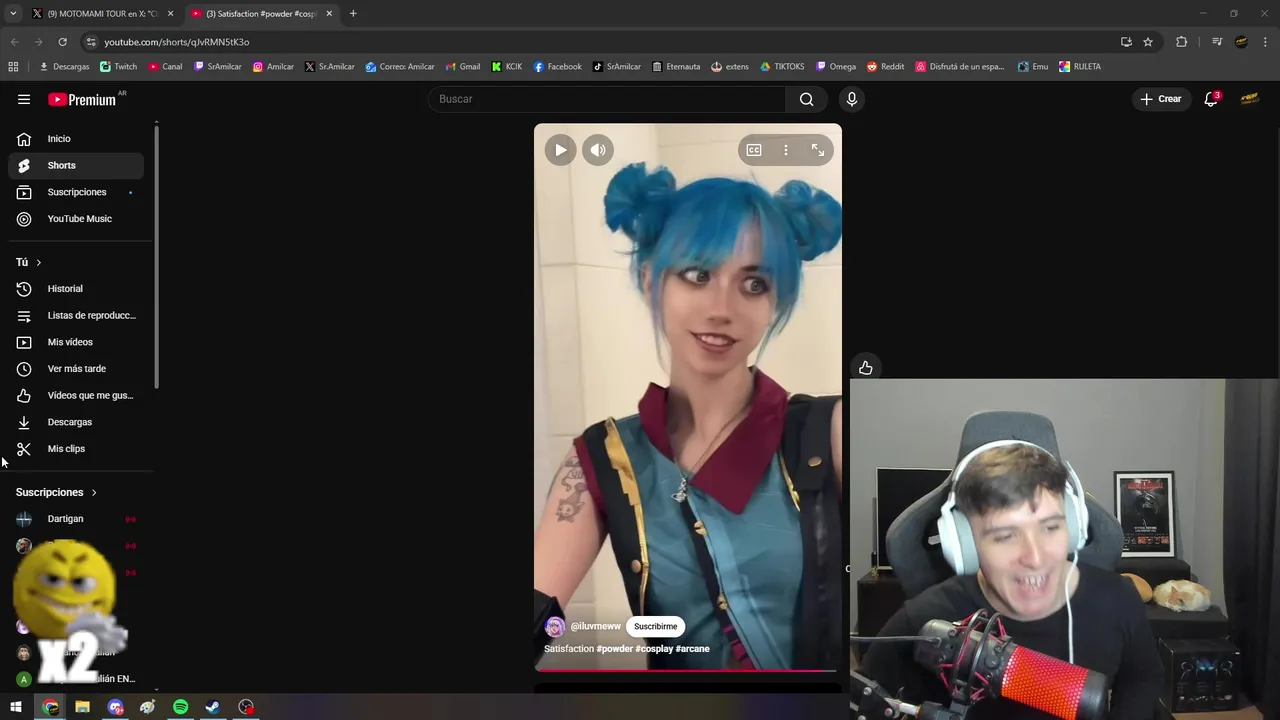Screen dimensions: 1280x720
Task: Expand the Suscripciones section header
Action: [57, 492]
